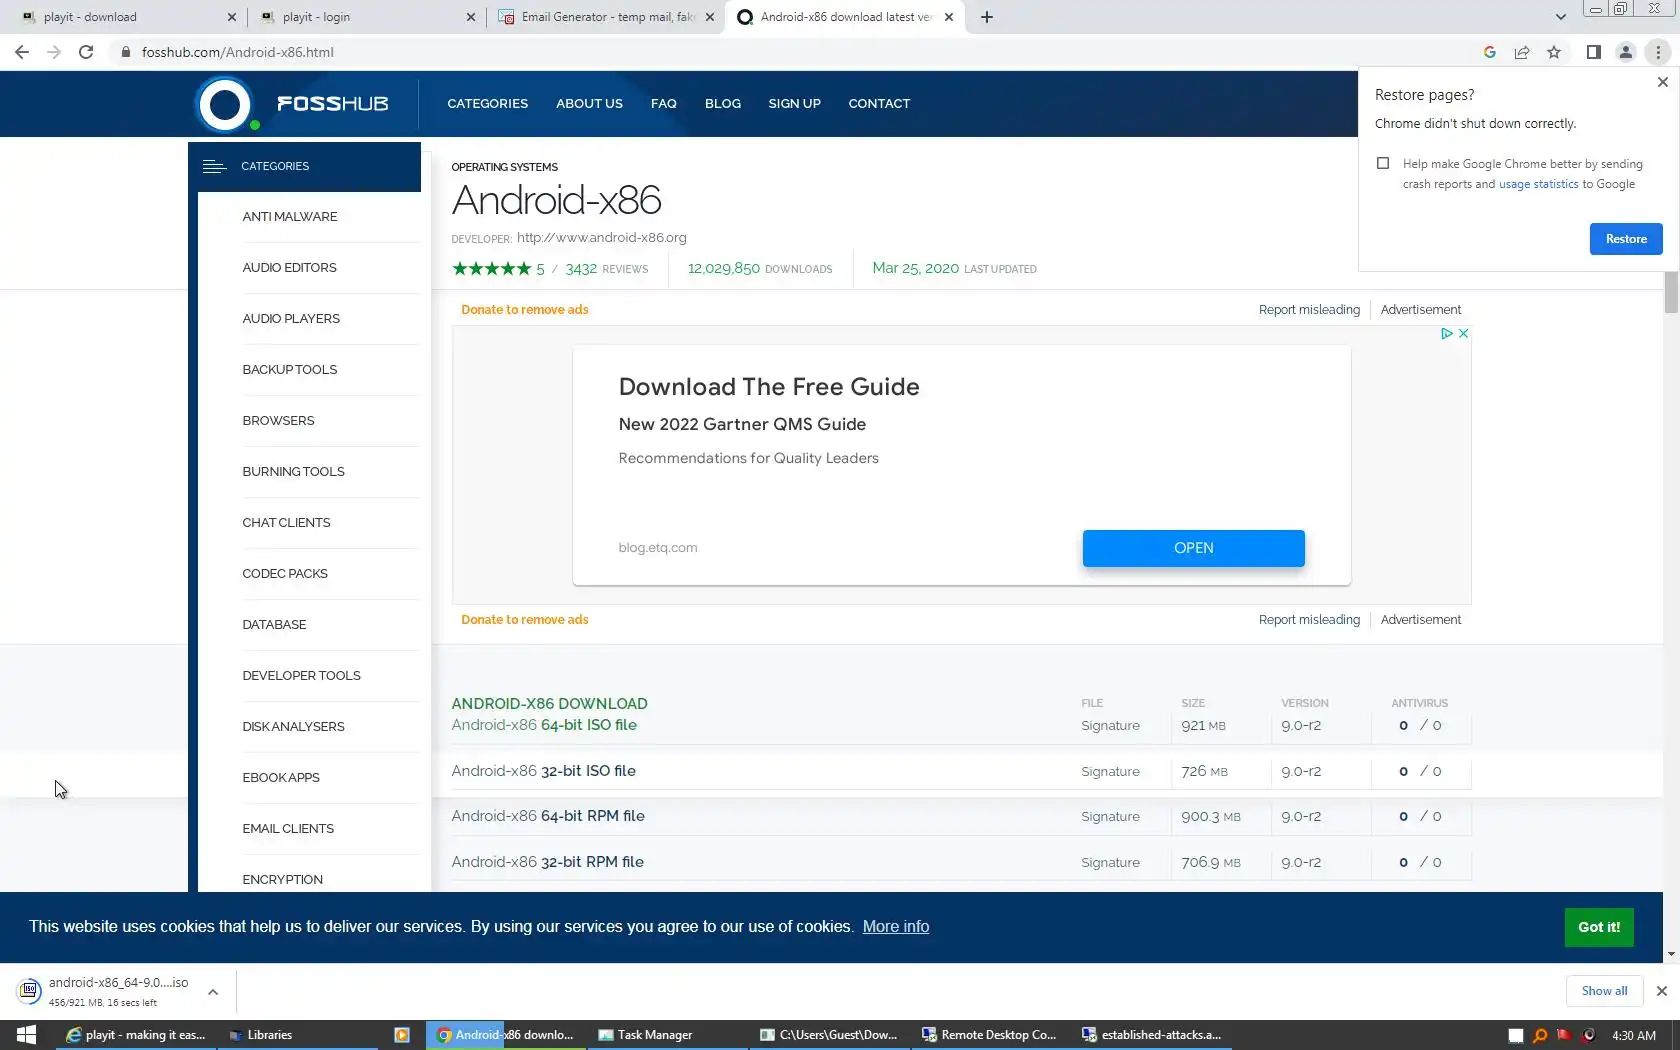The width and height of the screenshot is (1680, 1050).
Task: Click the first Donate to remove ads link
Action: coord(524,310)
